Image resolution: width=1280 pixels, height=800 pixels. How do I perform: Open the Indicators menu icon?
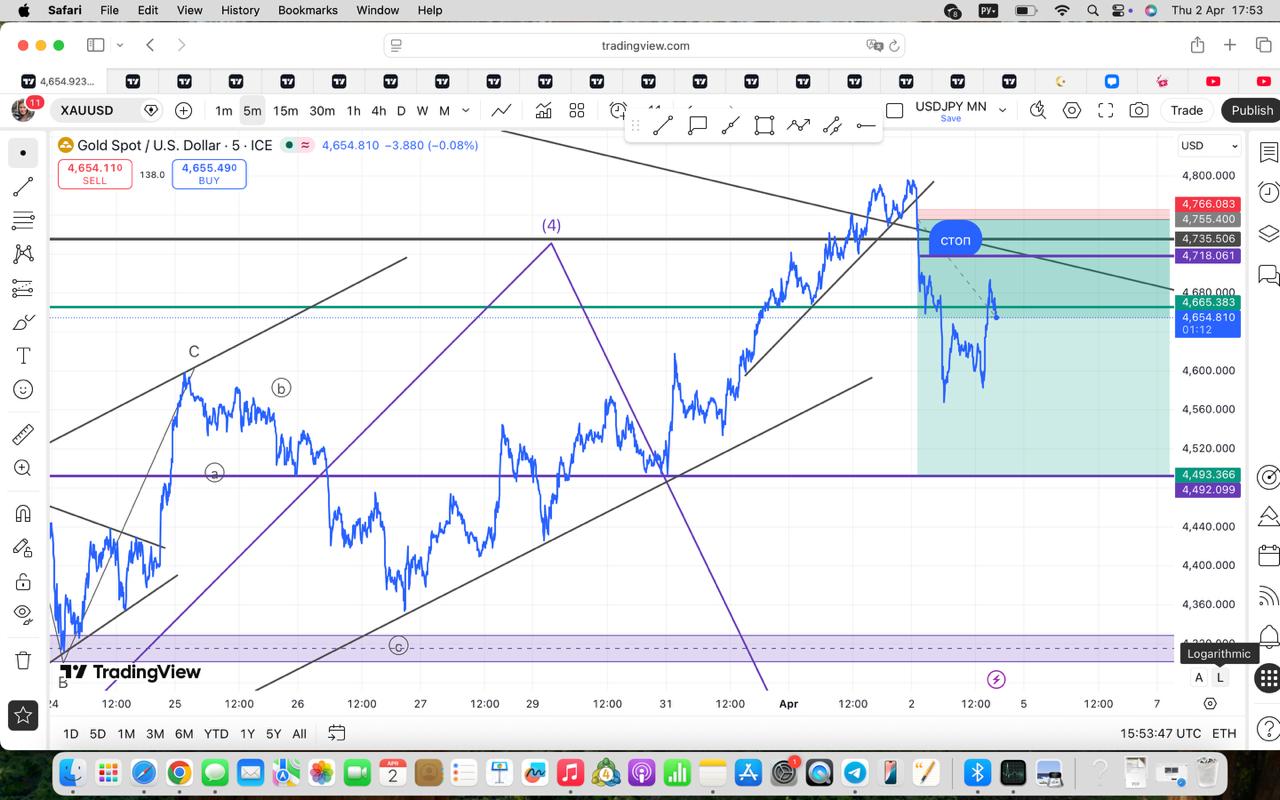pos(543,110)
